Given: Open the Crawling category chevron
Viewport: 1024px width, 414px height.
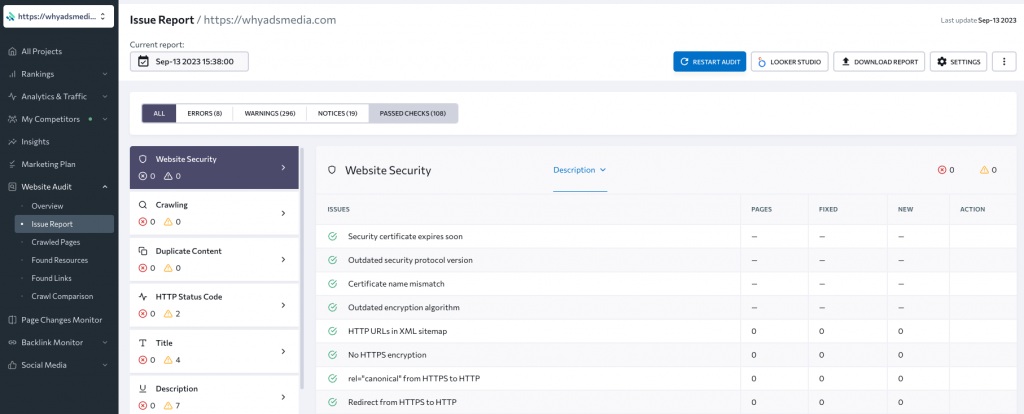Looking at the screenshot, I should point(283,213).
